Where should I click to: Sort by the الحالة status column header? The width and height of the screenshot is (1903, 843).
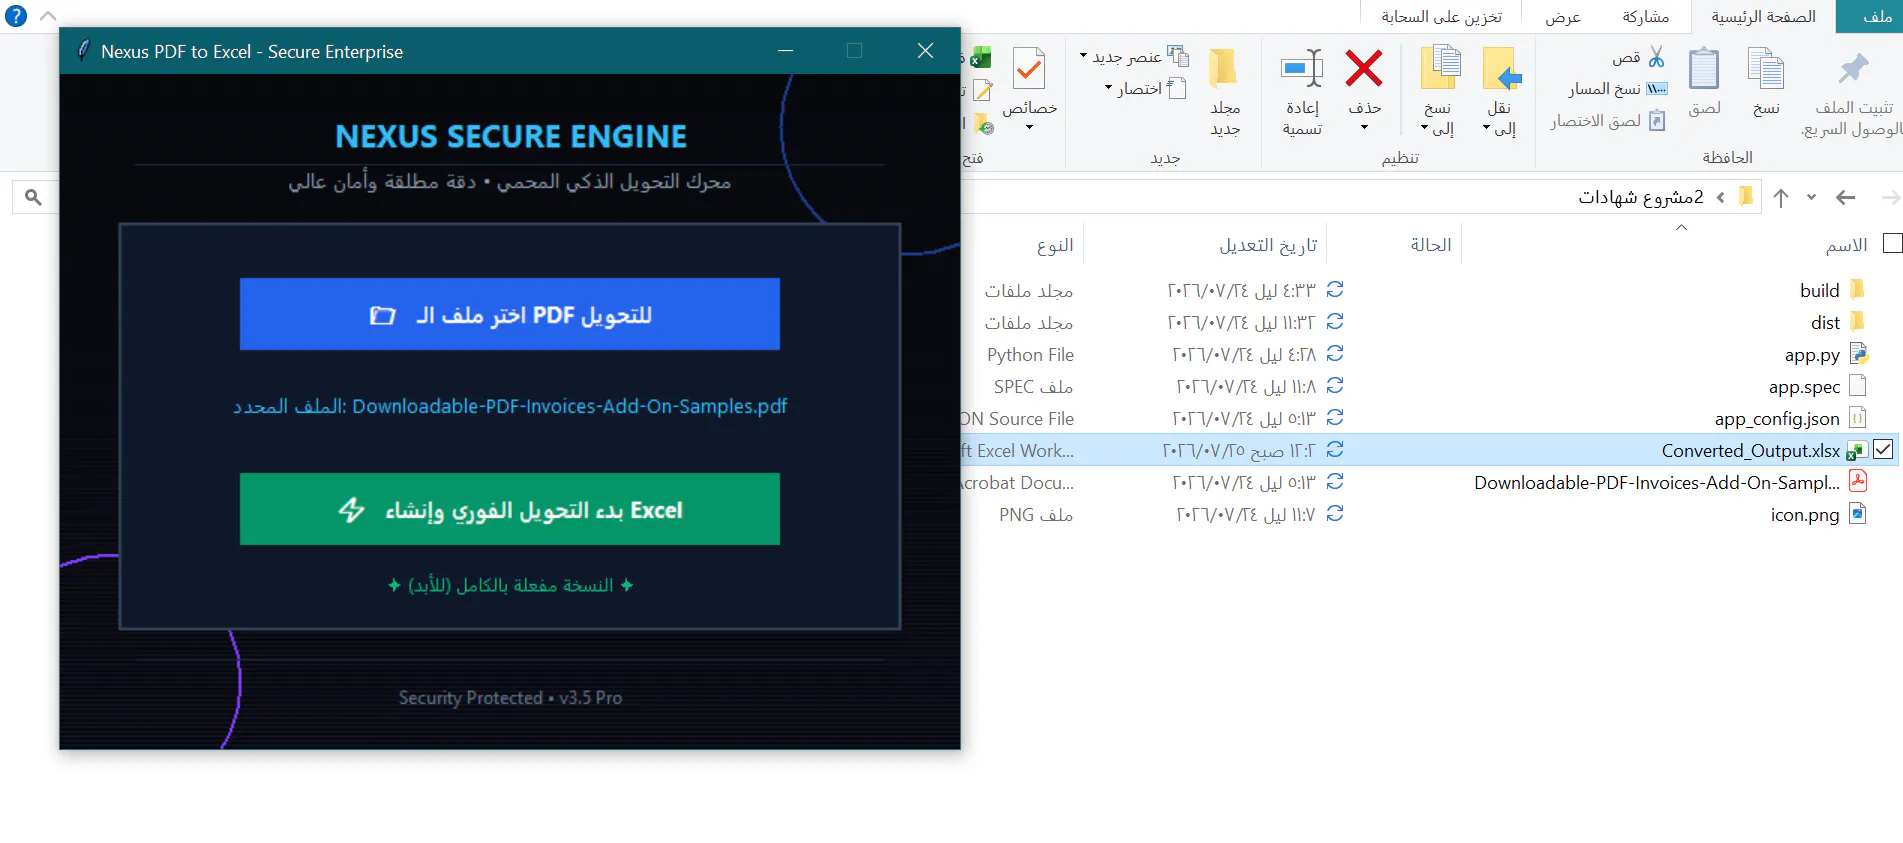1431,245
